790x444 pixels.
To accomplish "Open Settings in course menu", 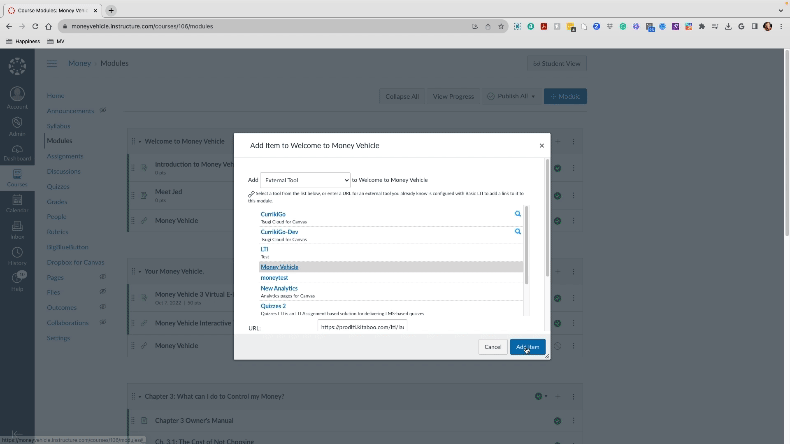I will [58, 338].
